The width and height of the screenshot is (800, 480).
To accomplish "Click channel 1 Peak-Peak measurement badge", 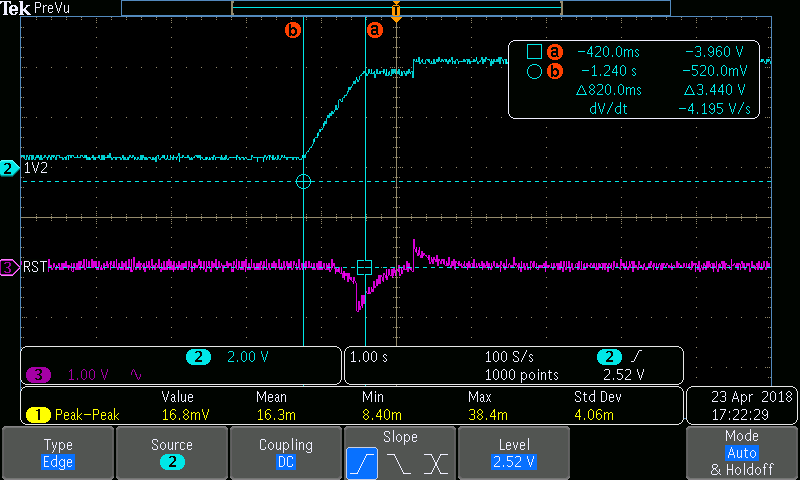I will click(x=38, y=415).
